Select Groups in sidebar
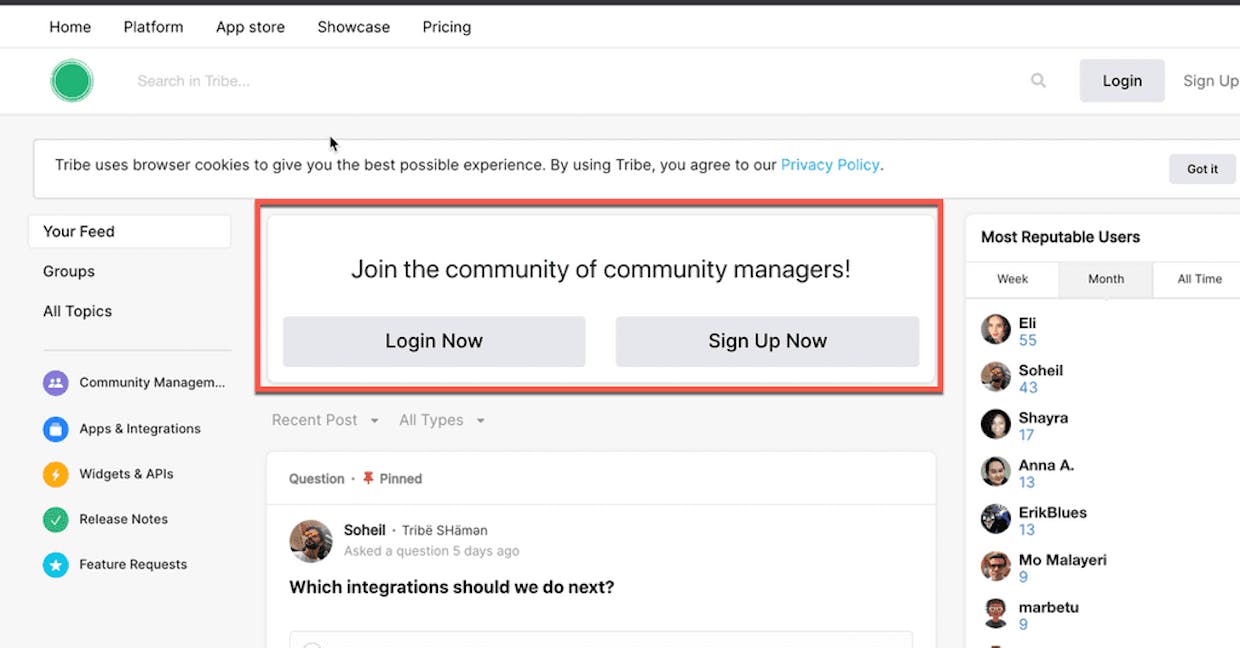Viewport: 1240px width, 648px height. pos(69,271)
